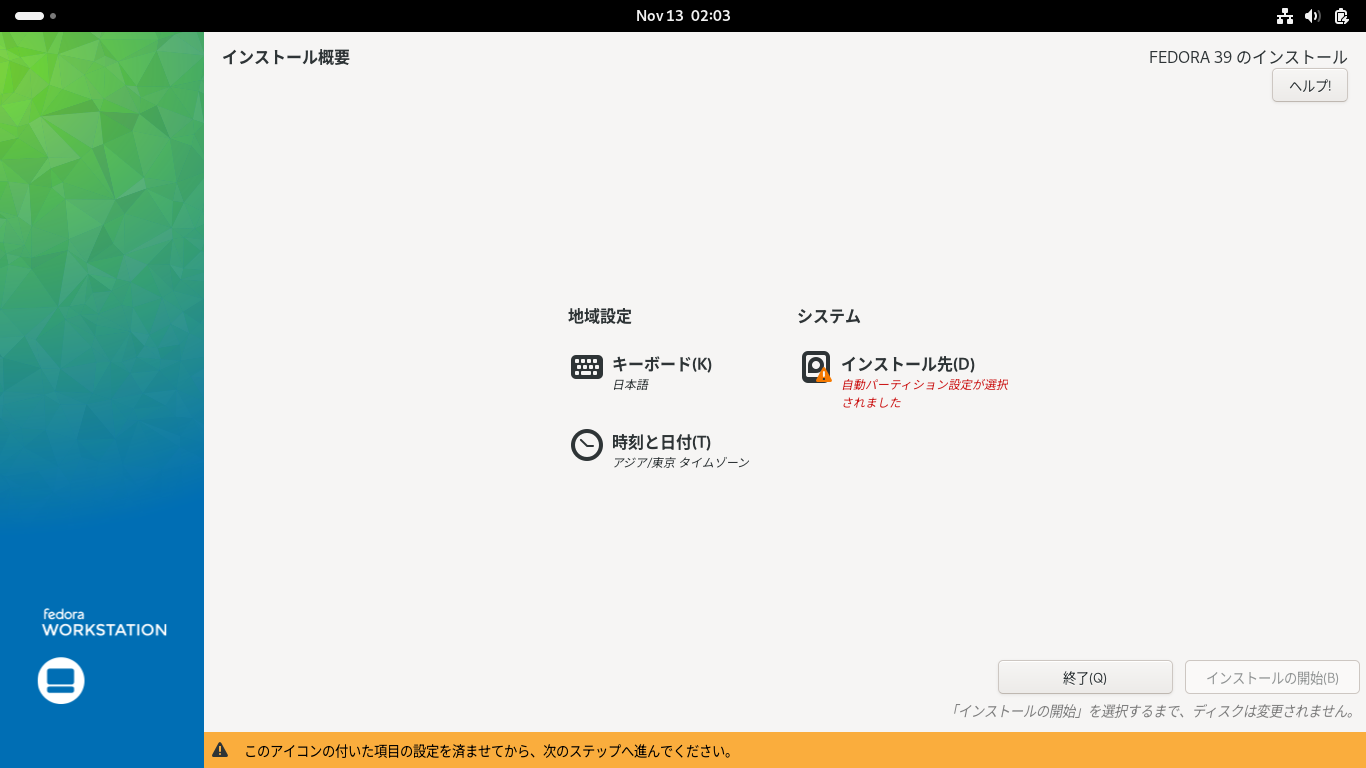1366x768 pixels.
Task: Click the ヘルプ! help button
Action: click(1310, 85)
